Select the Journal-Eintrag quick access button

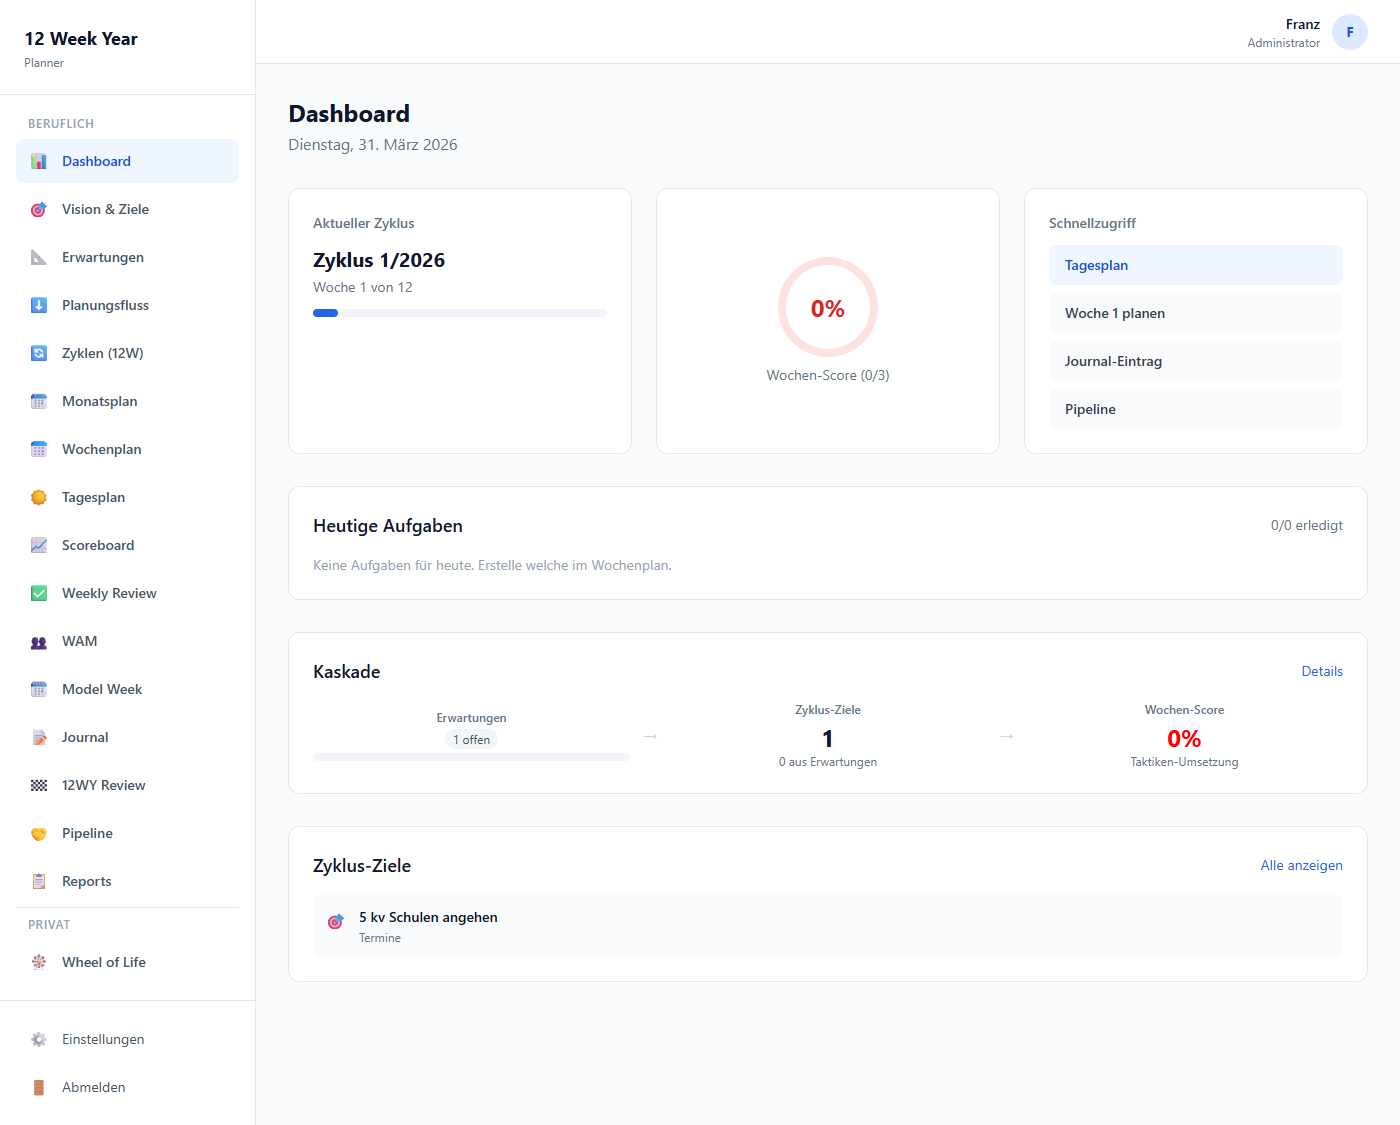[x=1195, y=361]
